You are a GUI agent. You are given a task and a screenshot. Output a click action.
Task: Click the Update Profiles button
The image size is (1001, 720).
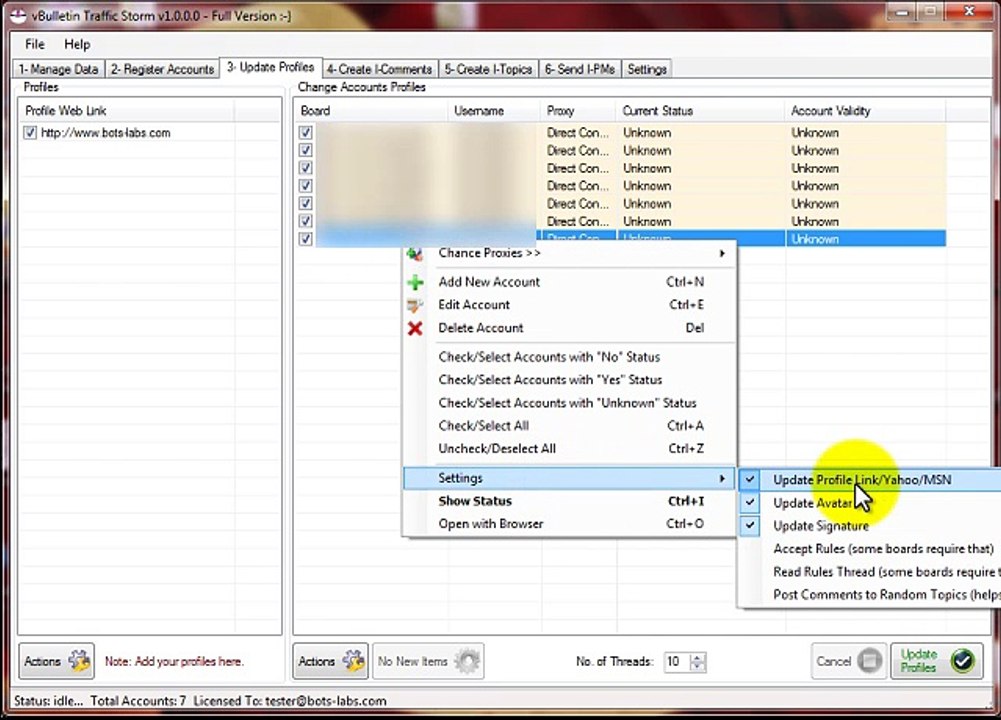tap(936, 661)
